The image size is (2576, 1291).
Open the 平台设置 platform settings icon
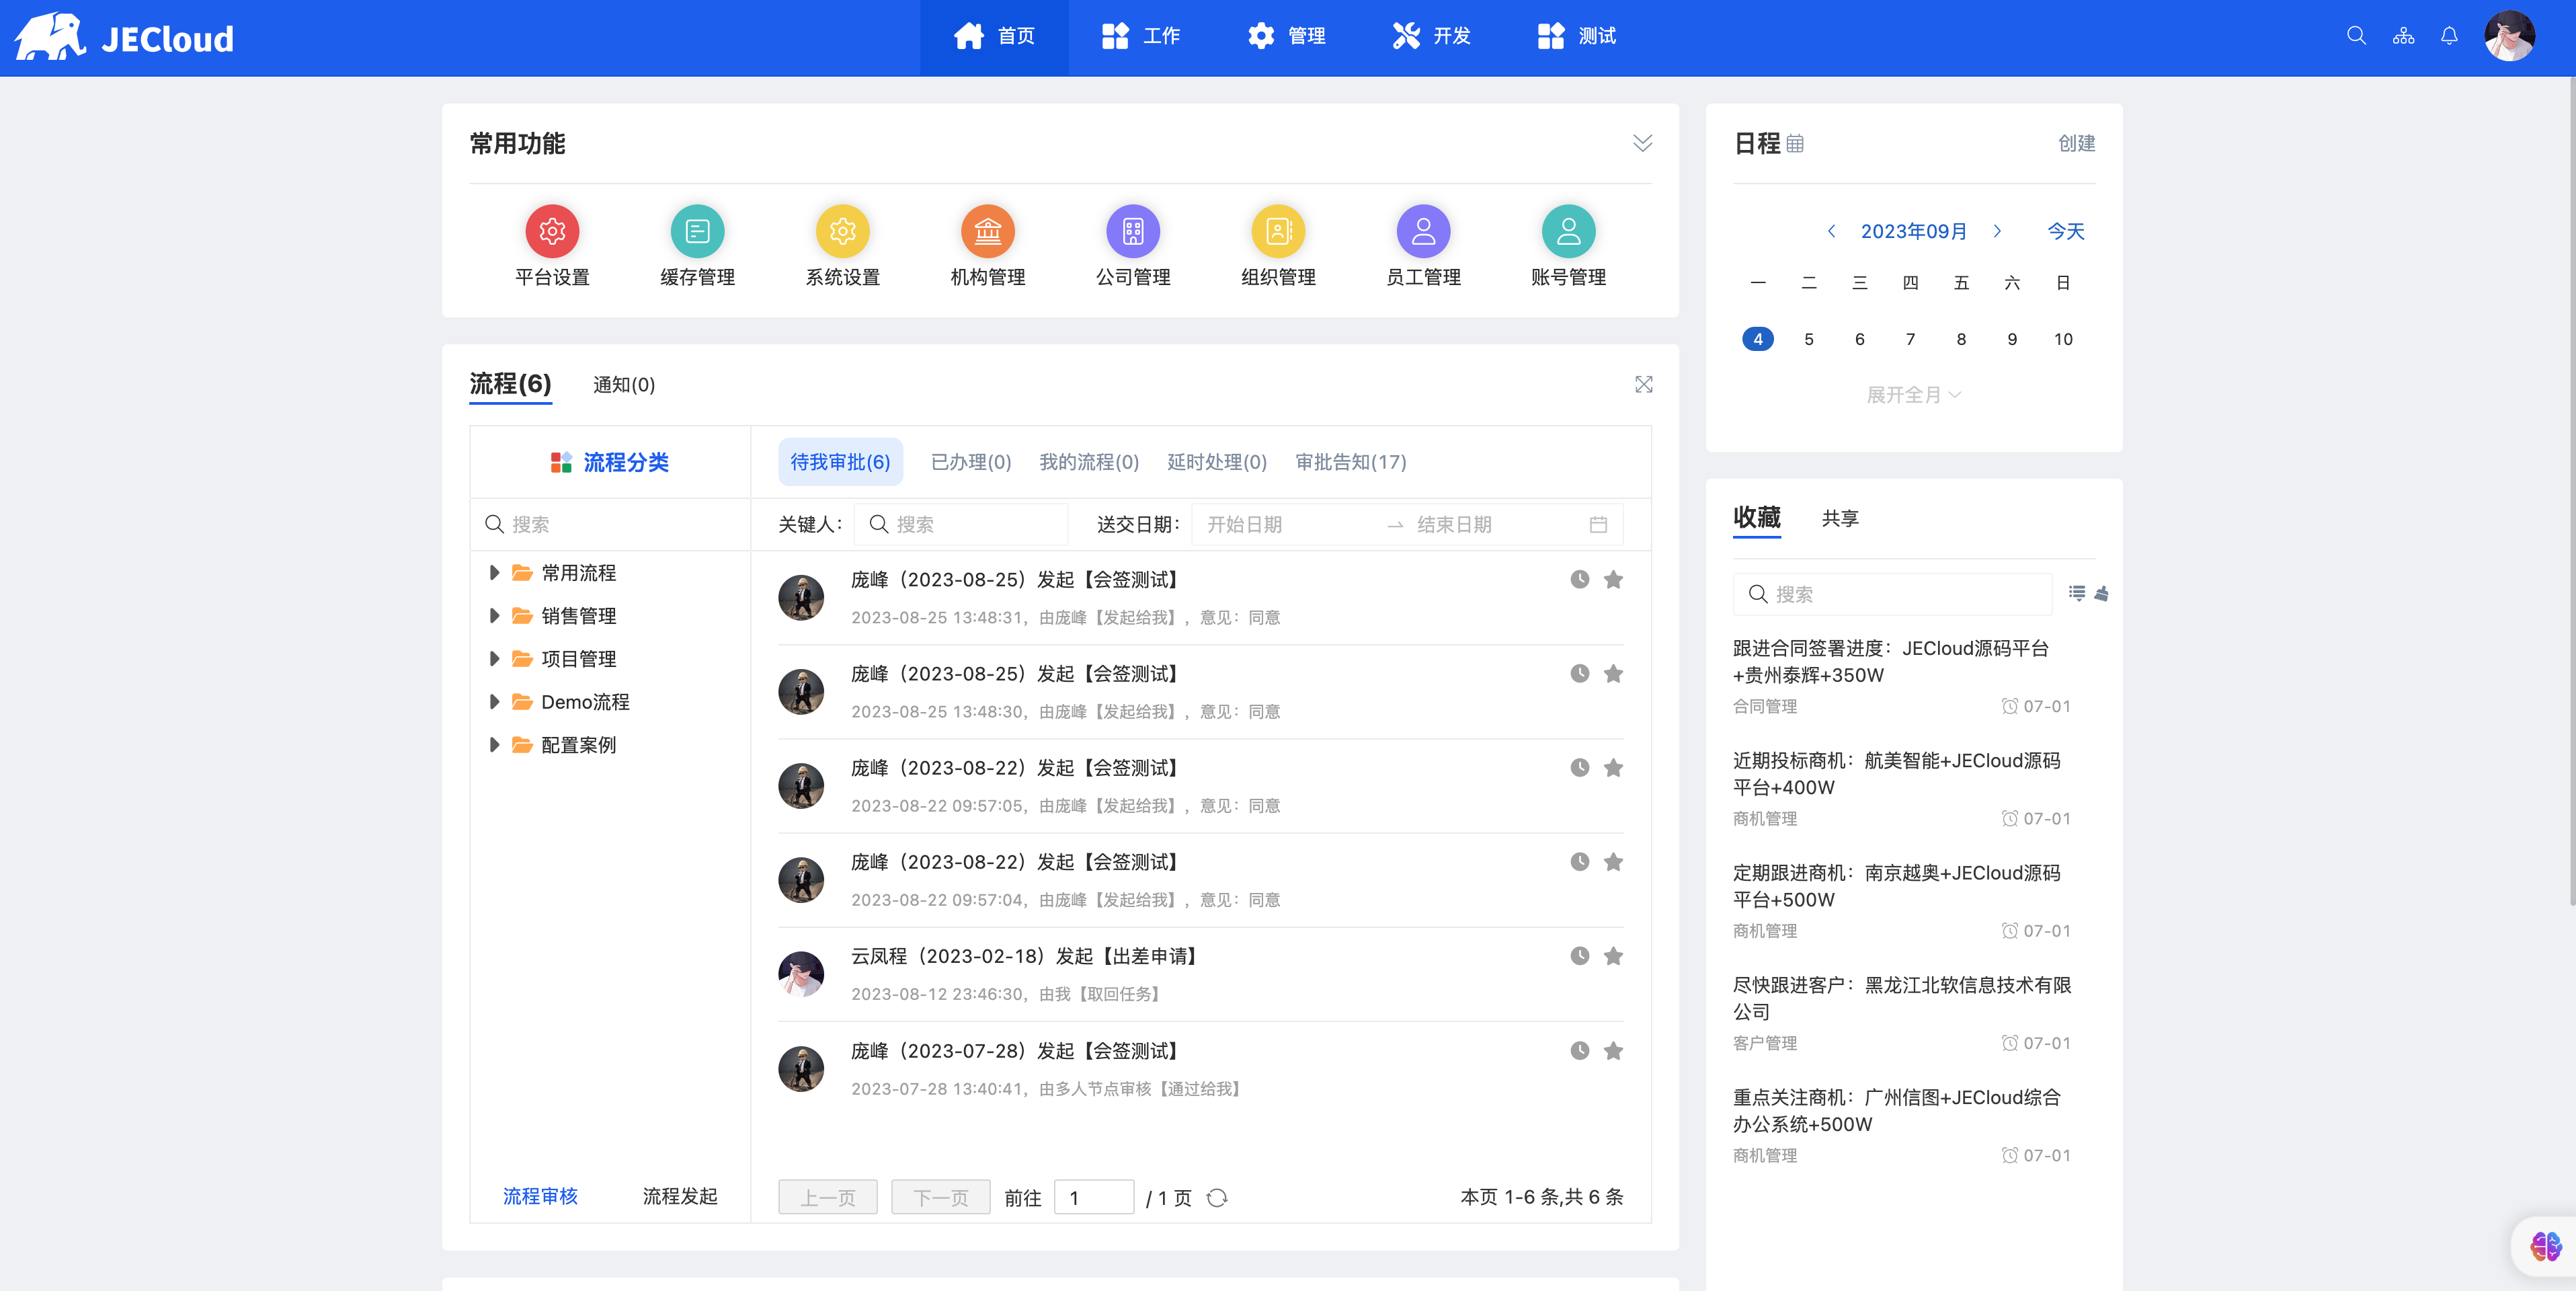point(552,231)
